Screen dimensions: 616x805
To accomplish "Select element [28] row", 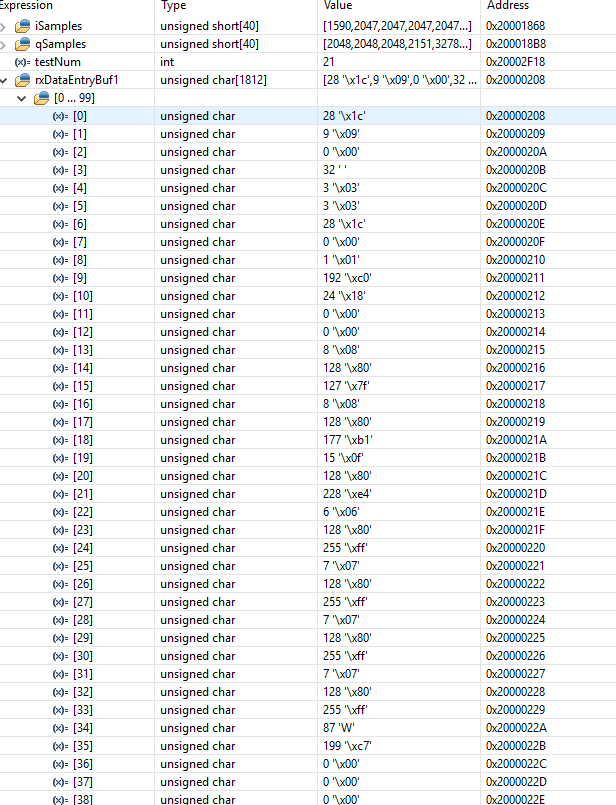I will click(x=308, y=620).
